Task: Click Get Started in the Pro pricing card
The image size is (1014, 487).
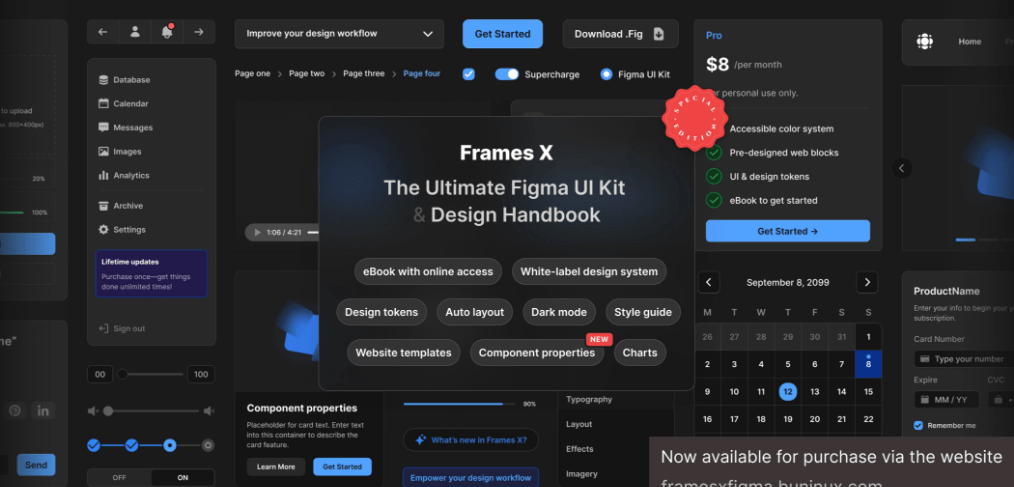Action: click(788, 231)
